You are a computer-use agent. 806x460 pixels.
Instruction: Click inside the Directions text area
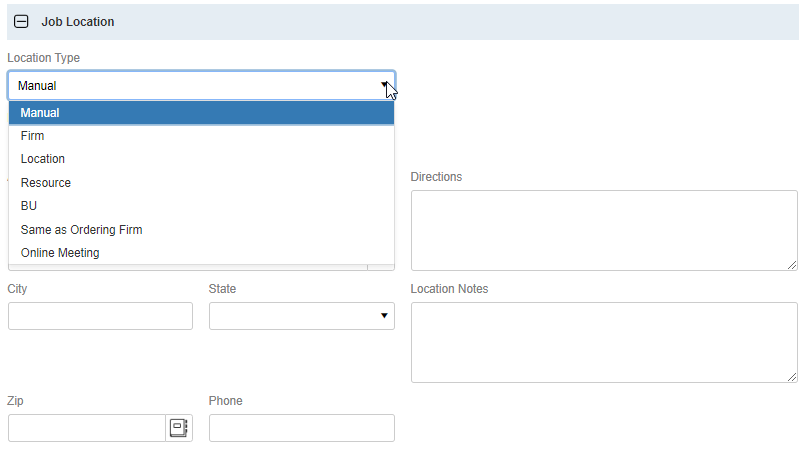tap(603, 230)
